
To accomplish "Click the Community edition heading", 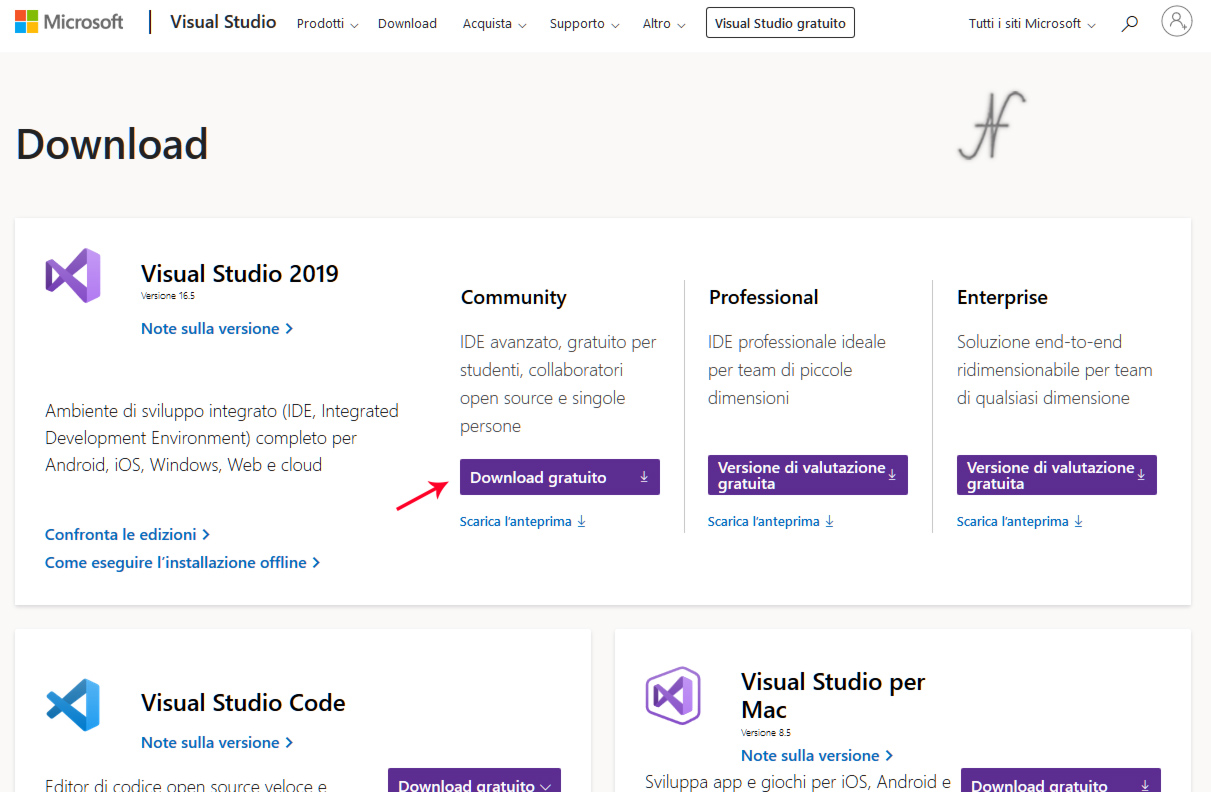I will (514, 297).
